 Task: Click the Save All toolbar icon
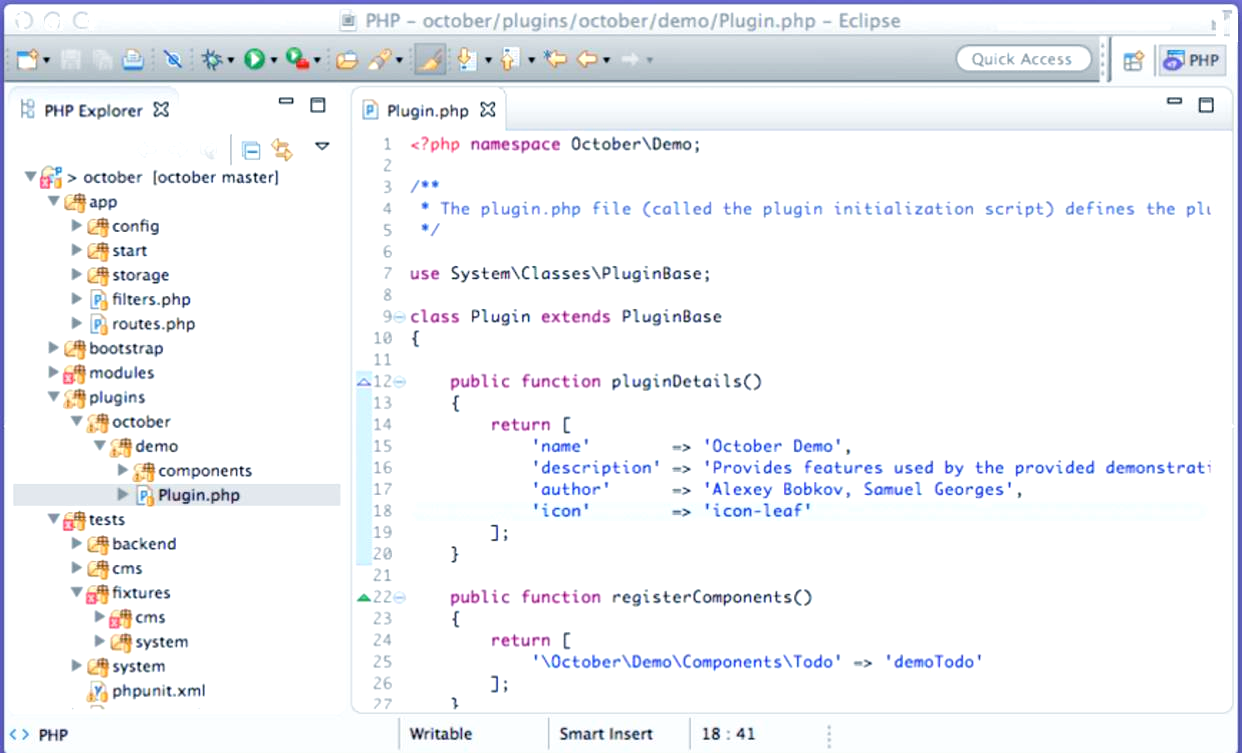tap(101, 60)
